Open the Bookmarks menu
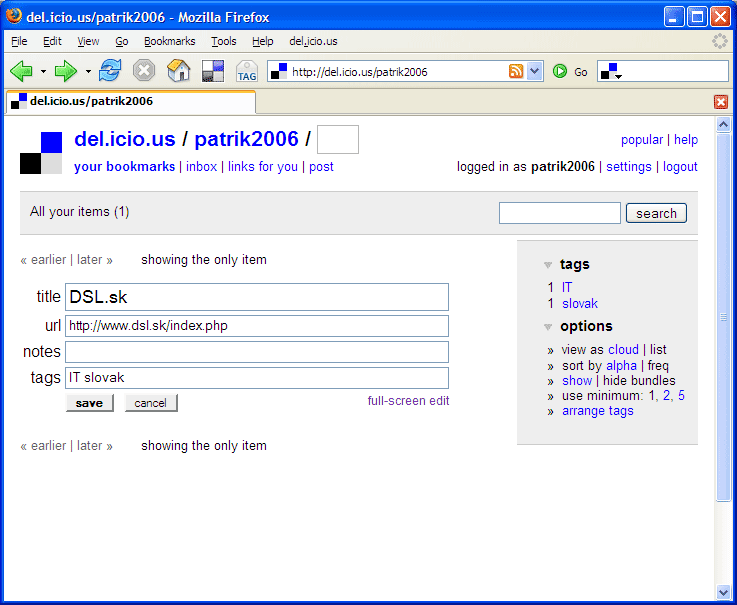 (170, 41)
